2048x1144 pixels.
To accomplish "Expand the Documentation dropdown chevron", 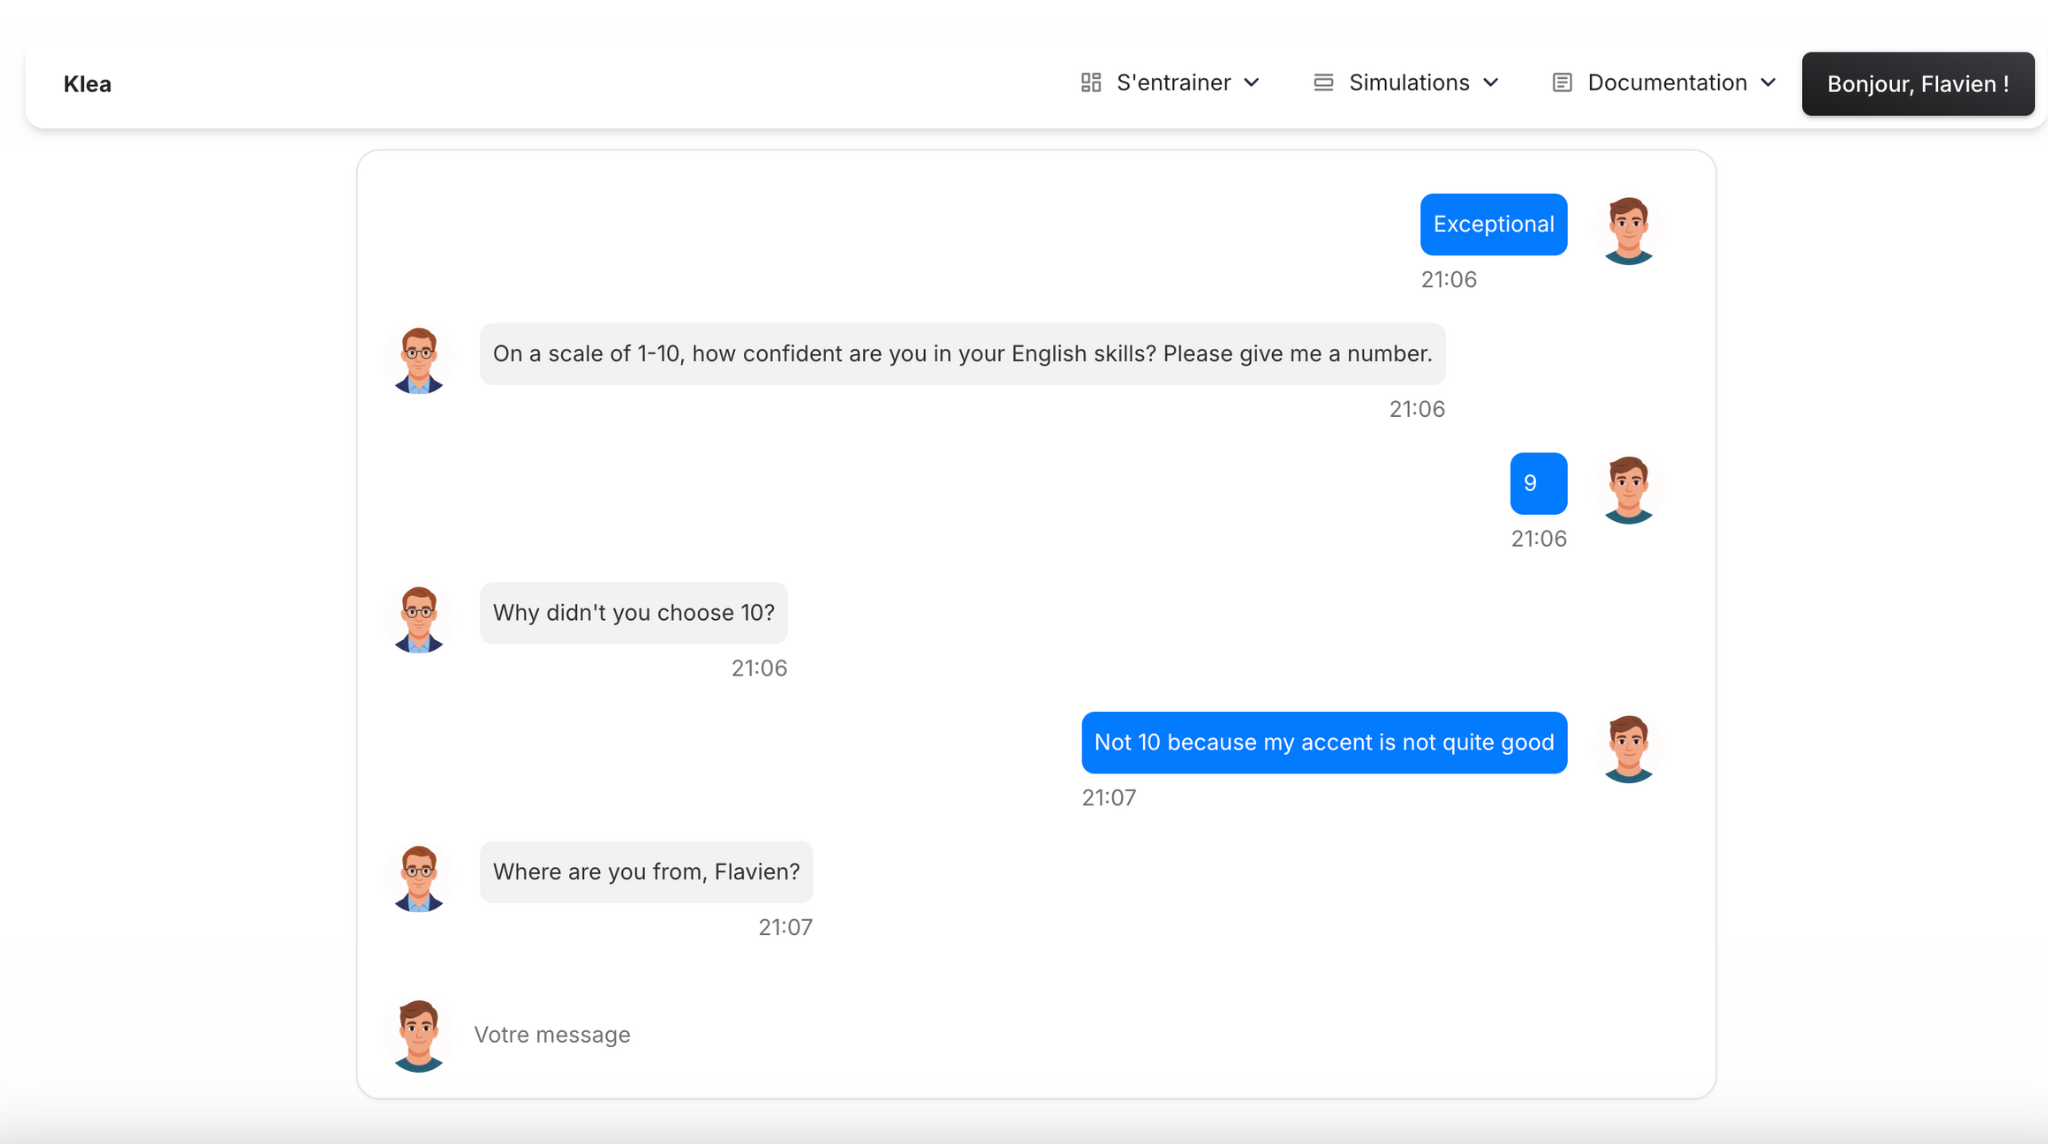I will 1768,83.
